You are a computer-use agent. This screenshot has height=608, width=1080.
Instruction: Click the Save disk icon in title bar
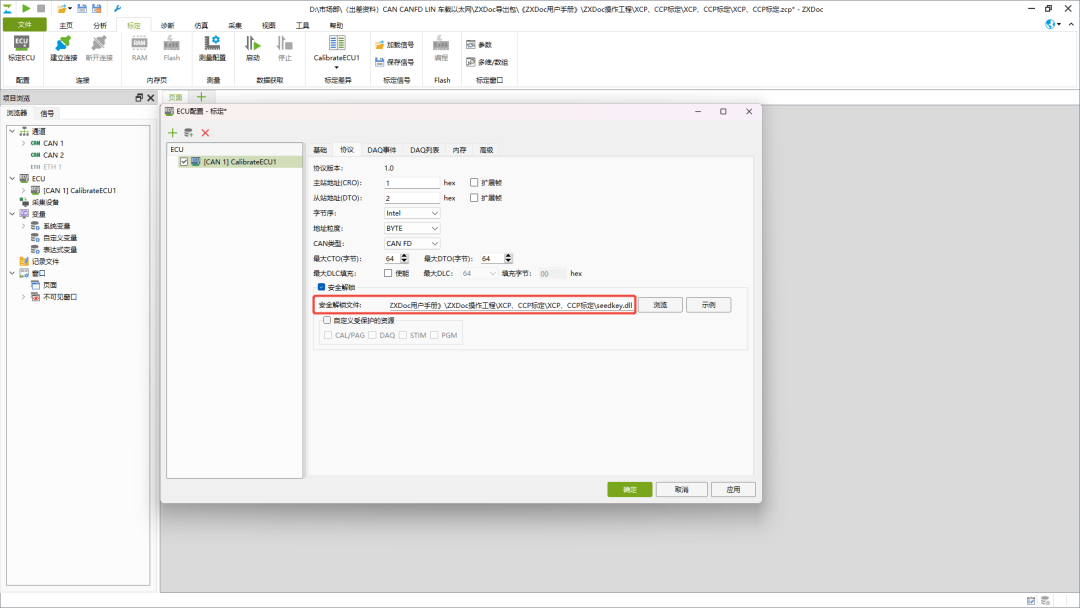coord(82,9)
